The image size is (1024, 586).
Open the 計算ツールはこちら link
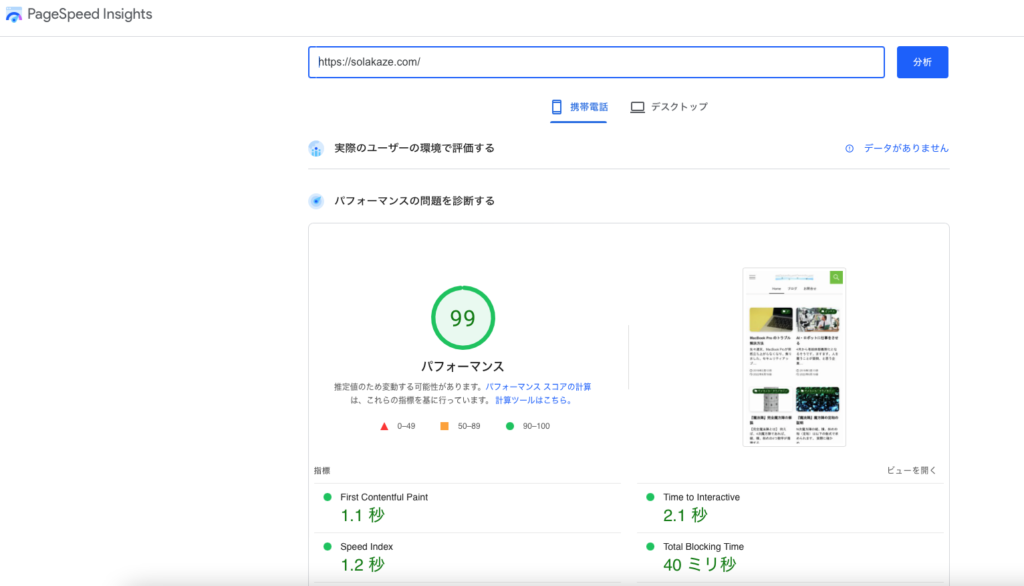tap(534, 400)
